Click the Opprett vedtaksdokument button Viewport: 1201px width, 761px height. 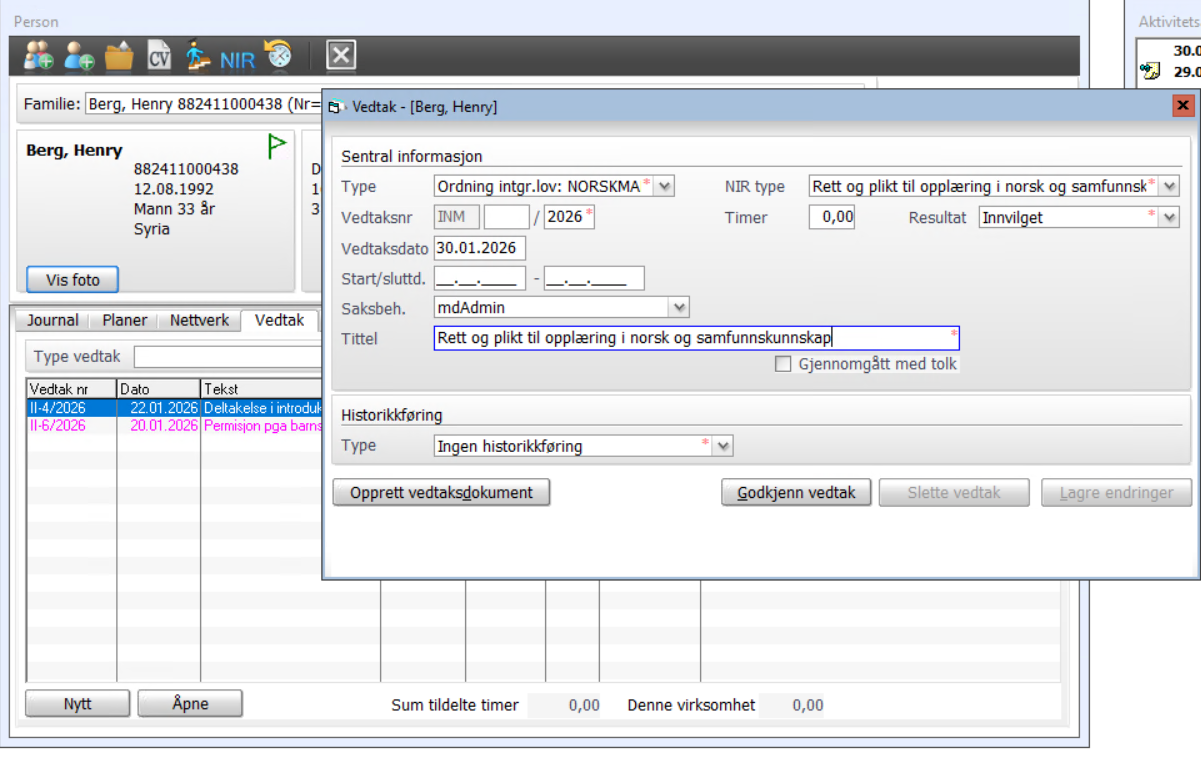pos(441,493)
